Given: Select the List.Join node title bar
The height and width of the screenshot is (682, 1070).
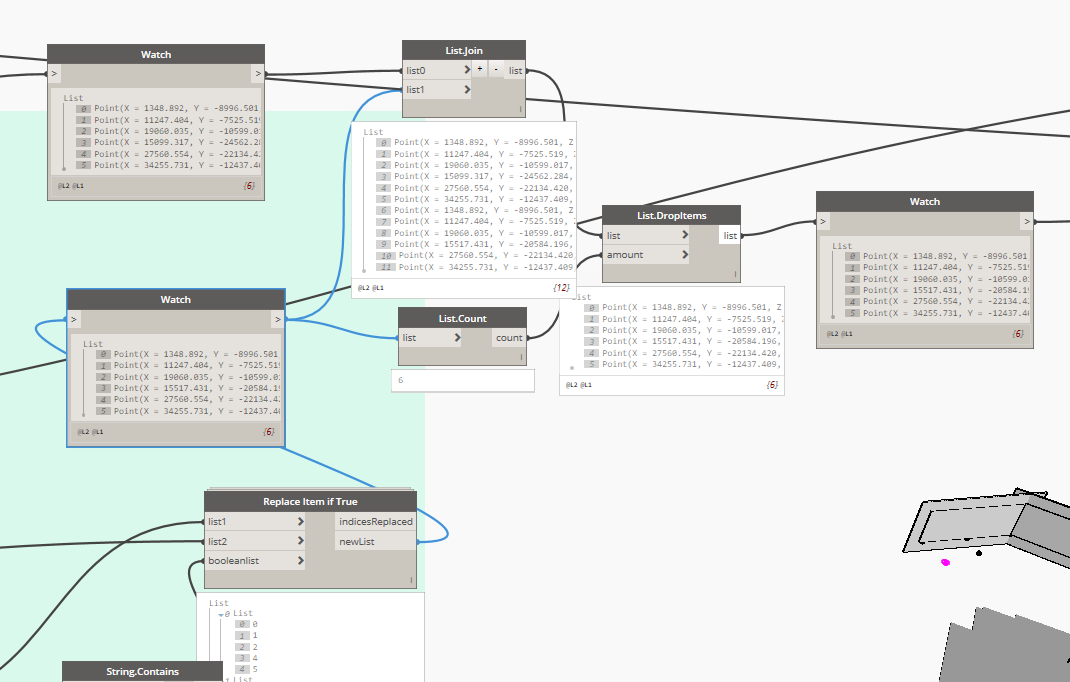Looking at the screenshot, I should [x=464, y=51].
